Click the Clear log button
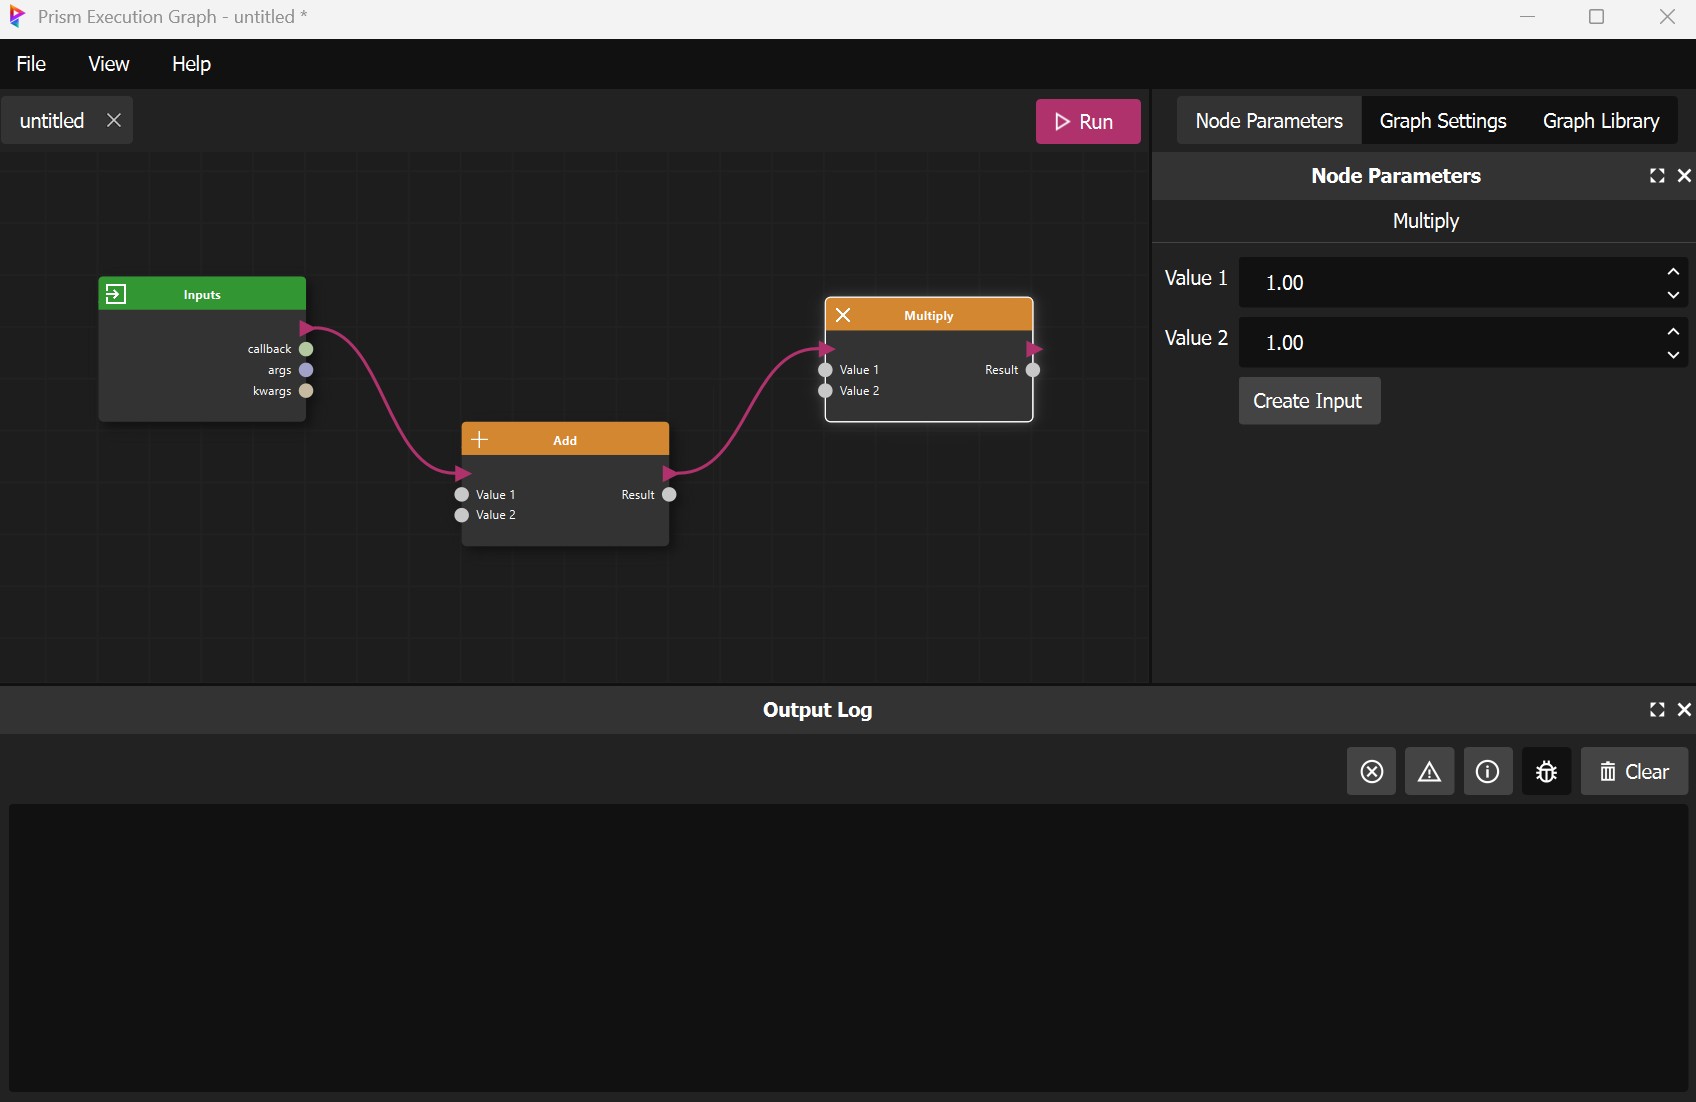Screen dimensions: 1696x1102 click(1634, 772)
